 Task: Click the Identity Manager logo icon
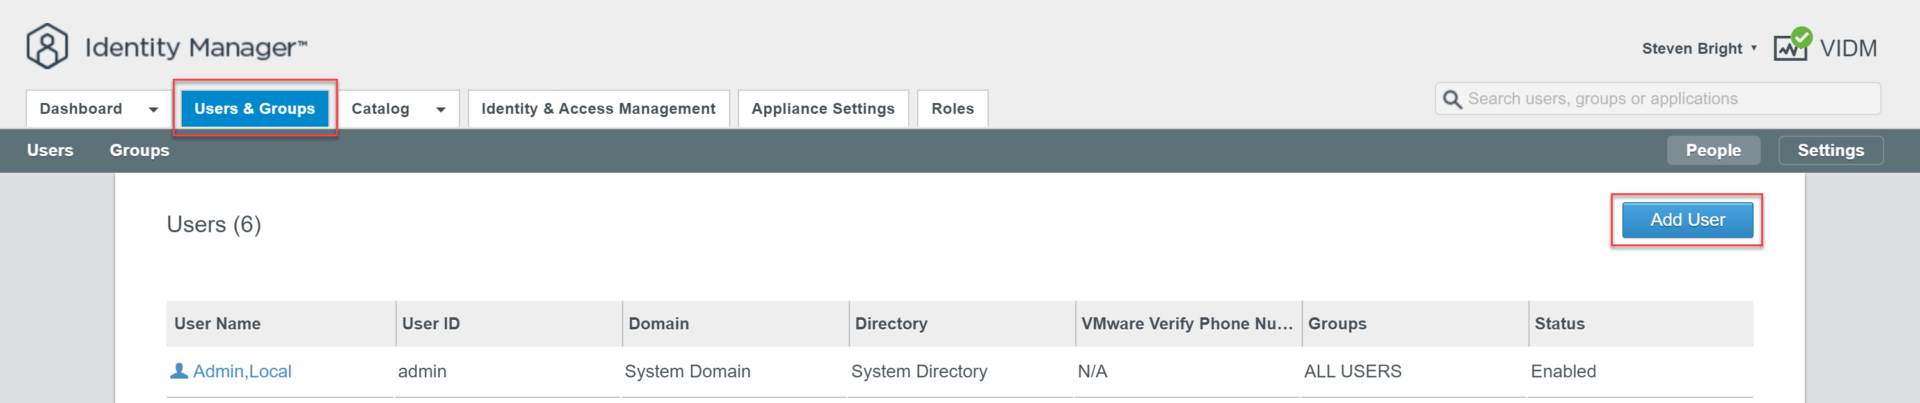click(x=47, y=46)
